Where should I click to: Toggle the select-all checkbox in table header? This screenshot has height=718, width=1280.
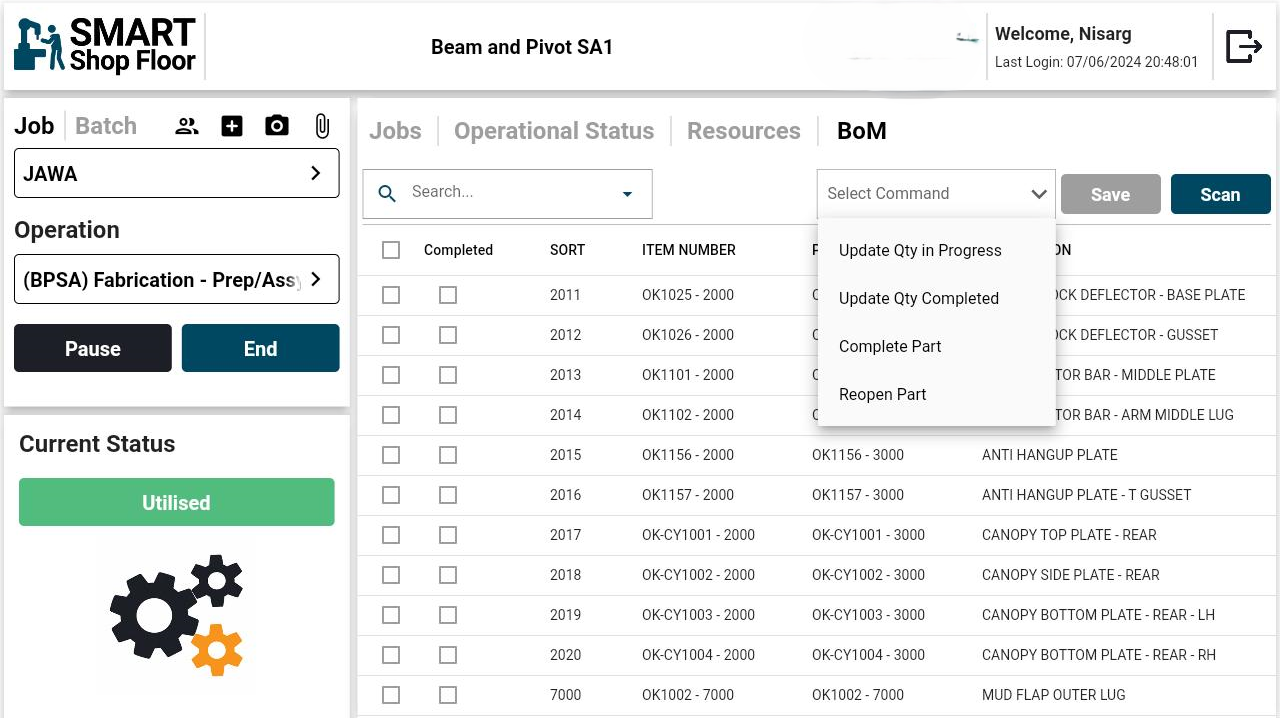(391, 250)
